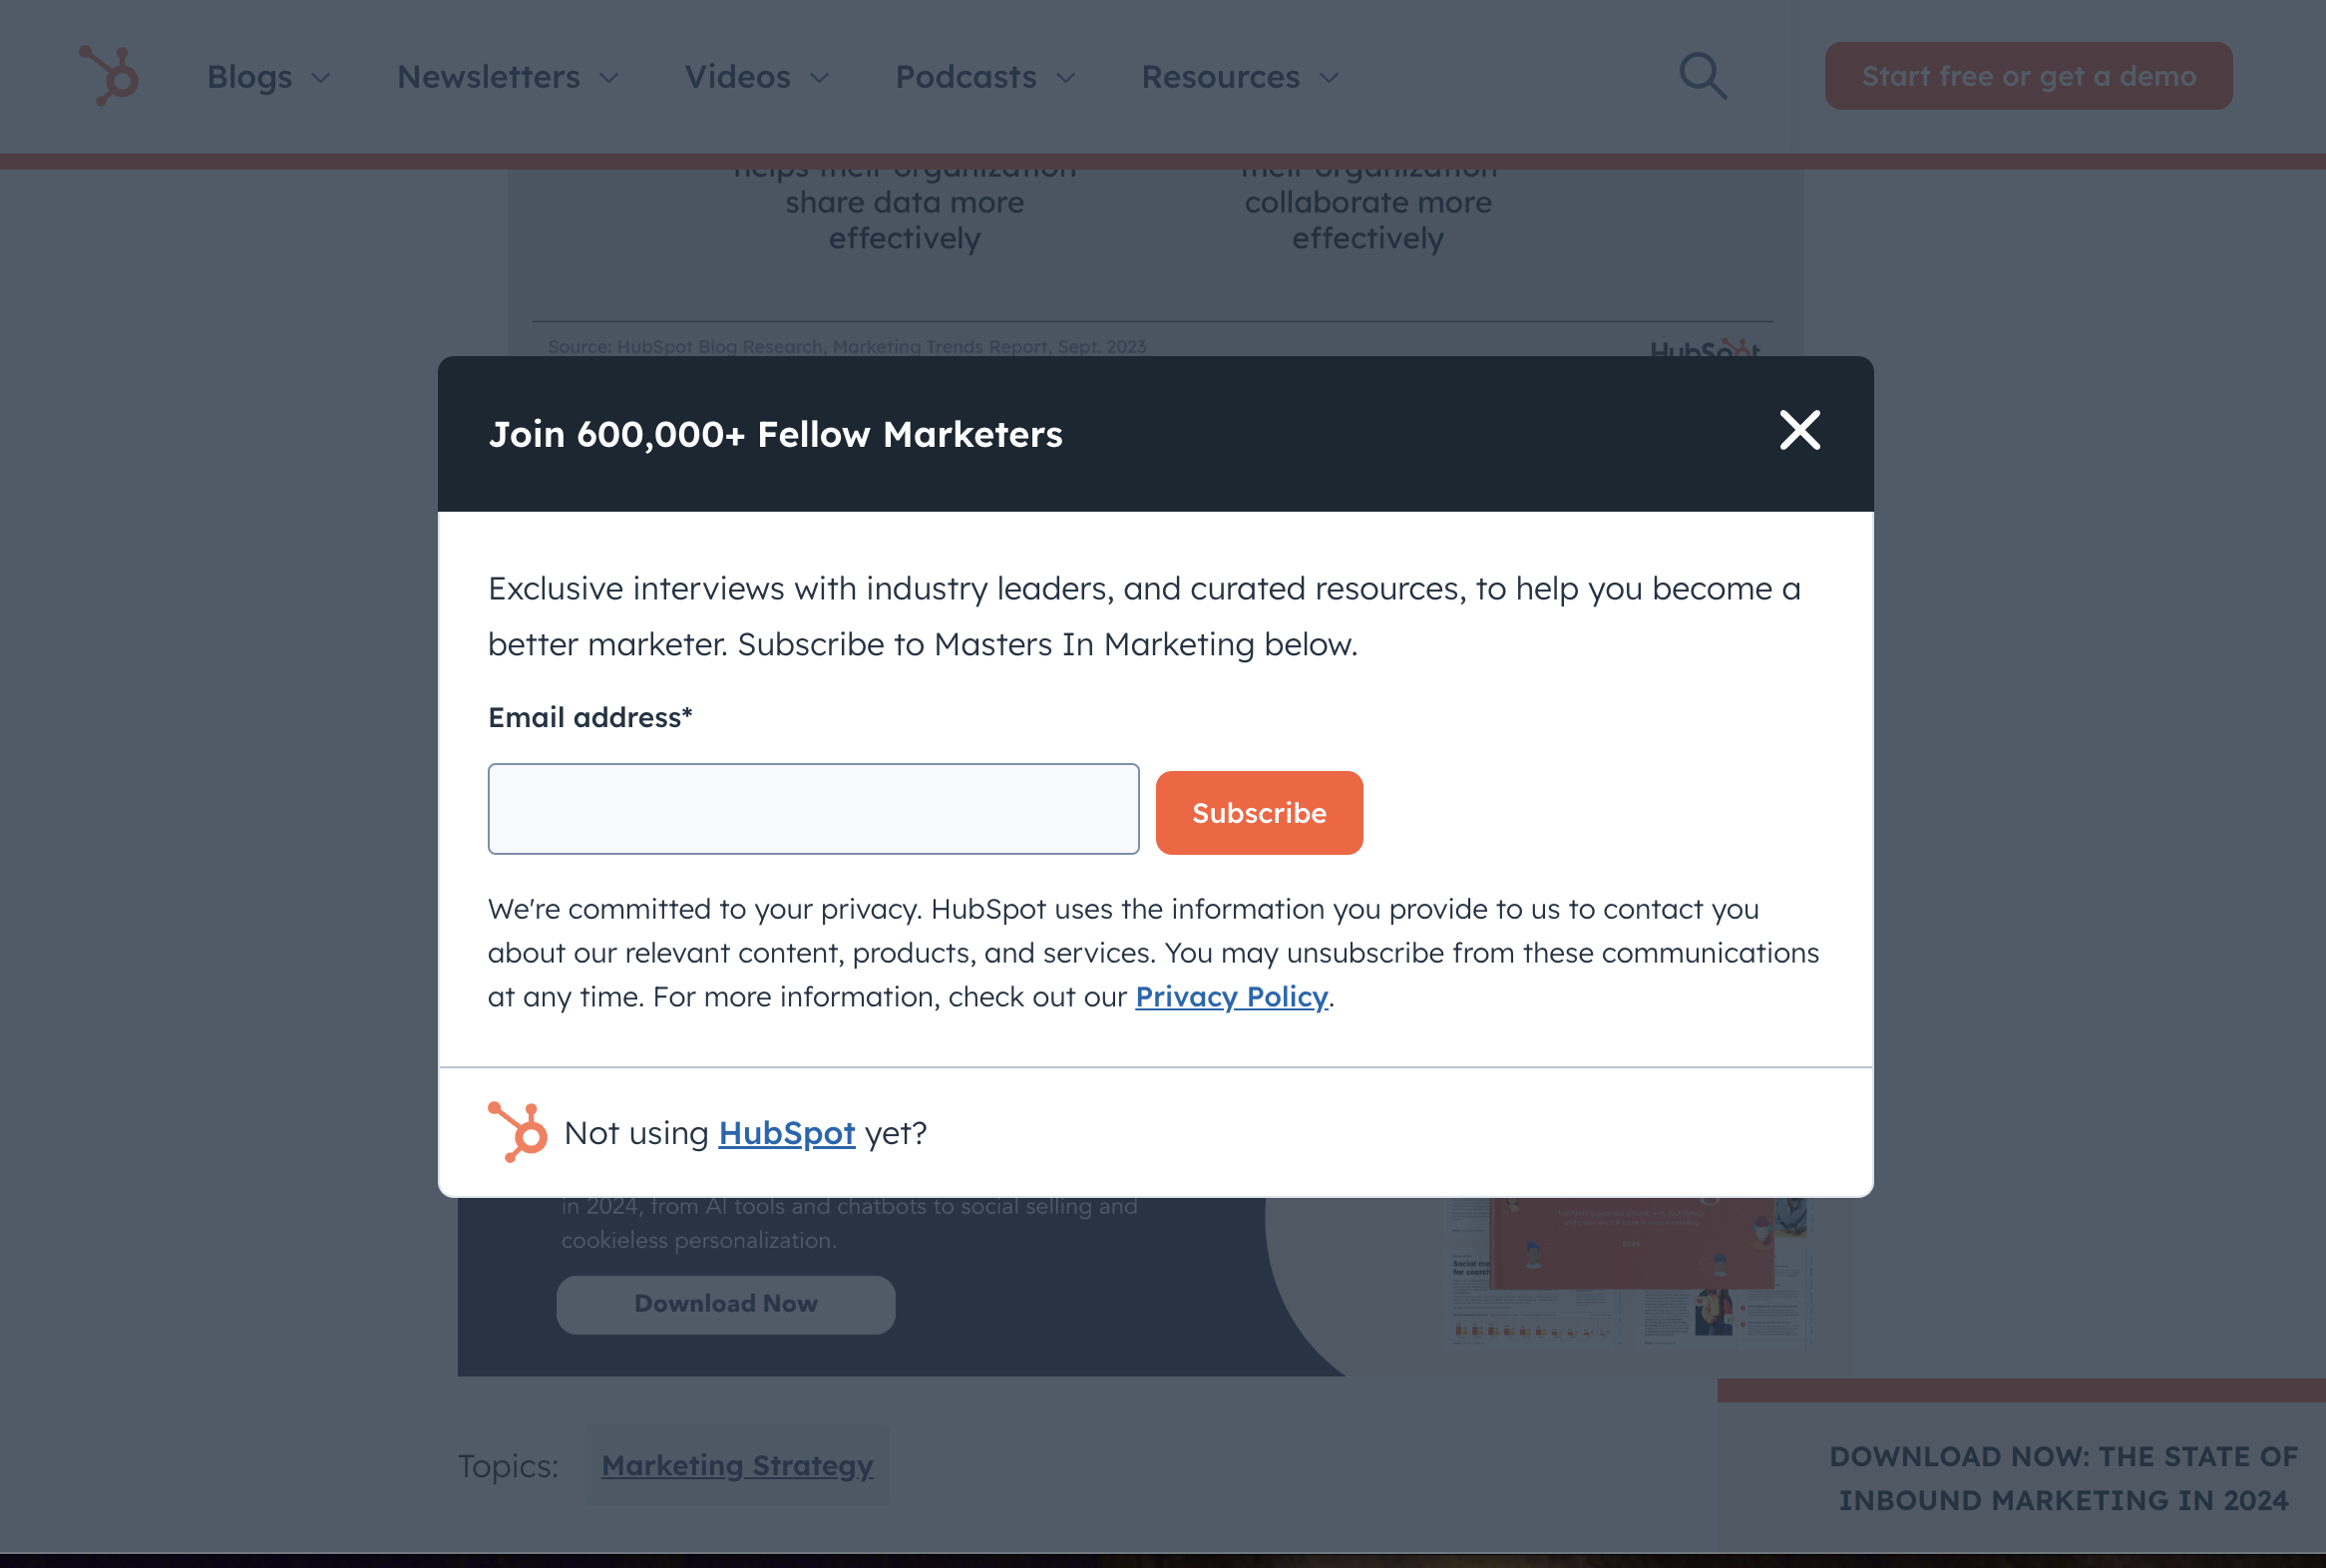Expand the Videos dropdown menu
The height and width of the screenshot is (1568, 2326).
coord(756,75)
